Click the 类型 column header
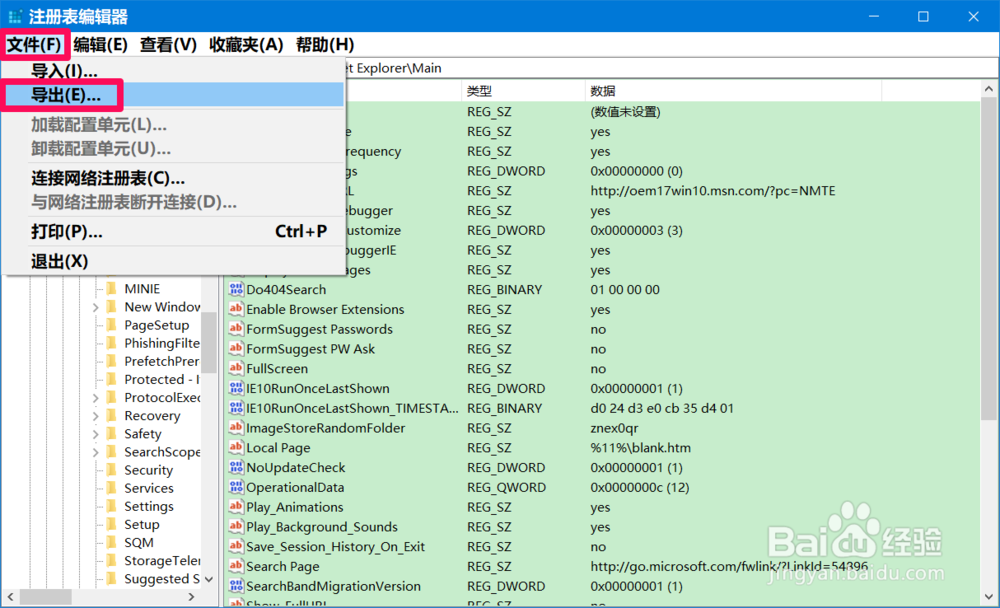 coord(522,91)
